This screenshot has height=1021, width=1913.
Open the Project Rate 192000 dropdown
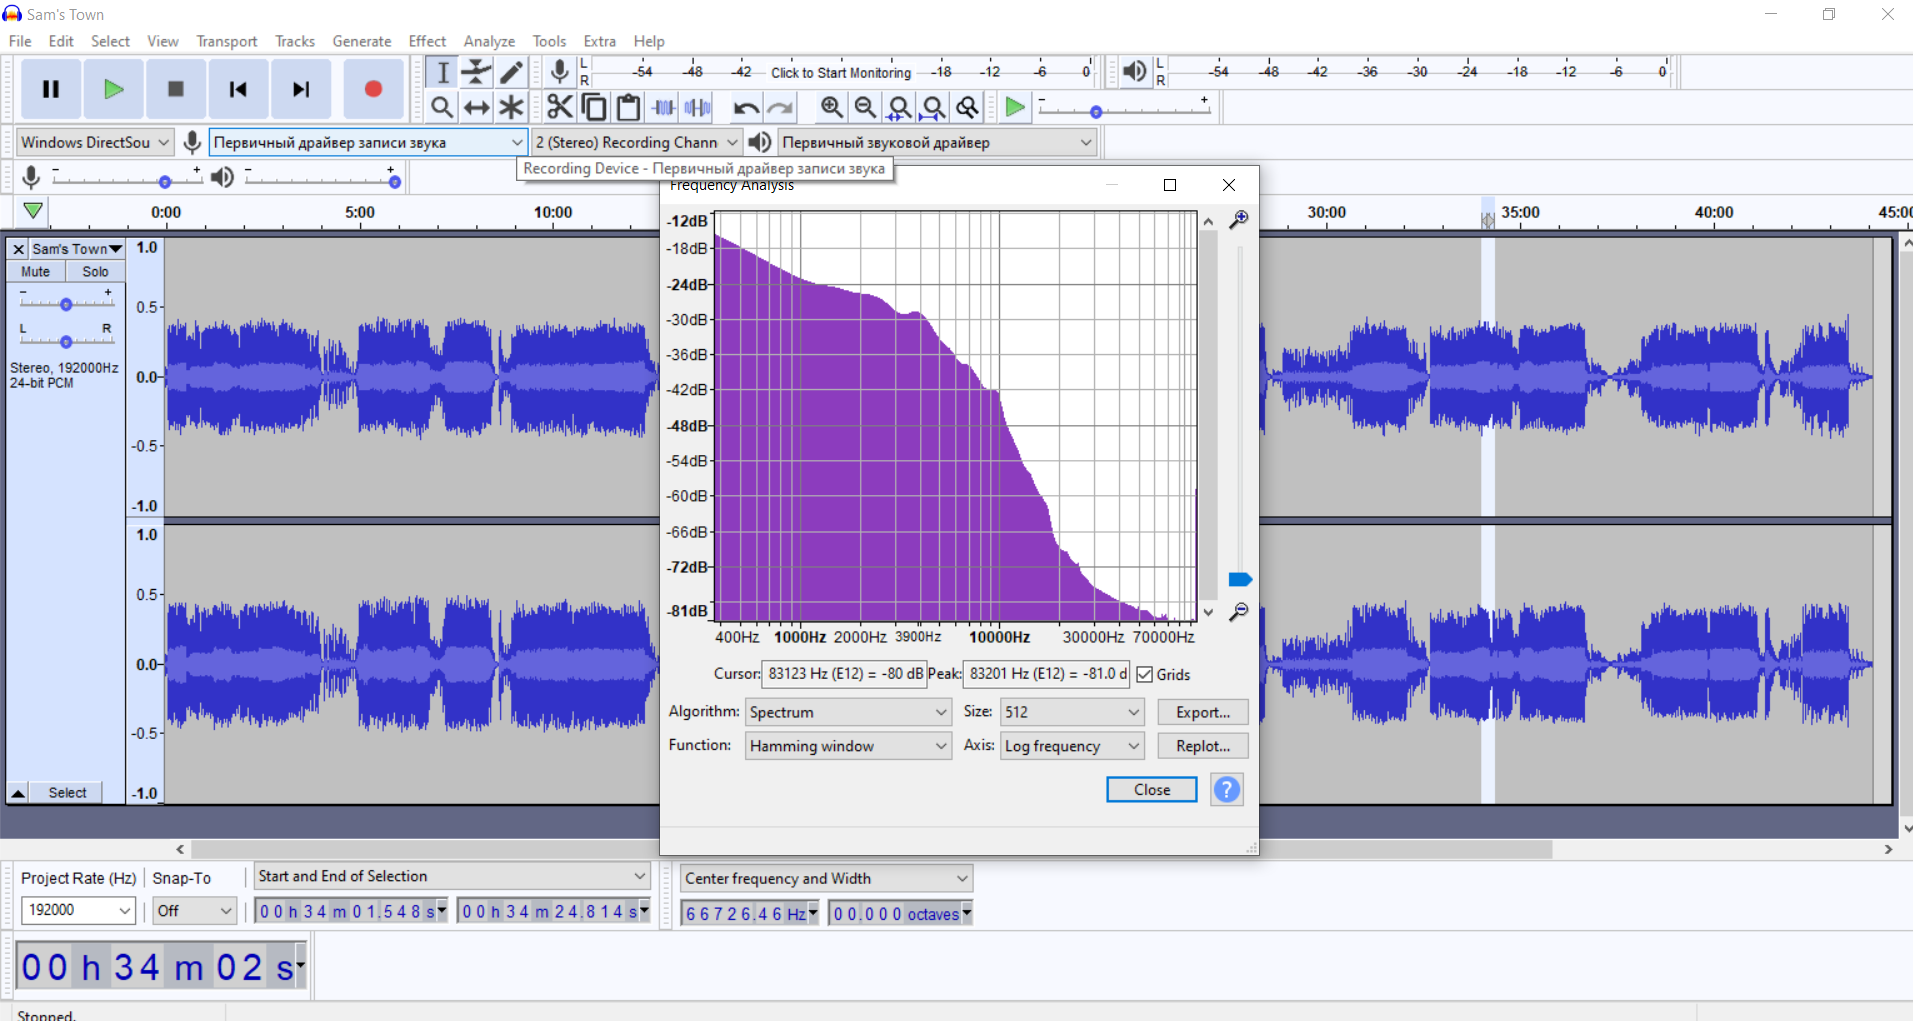tap(79, 910)
